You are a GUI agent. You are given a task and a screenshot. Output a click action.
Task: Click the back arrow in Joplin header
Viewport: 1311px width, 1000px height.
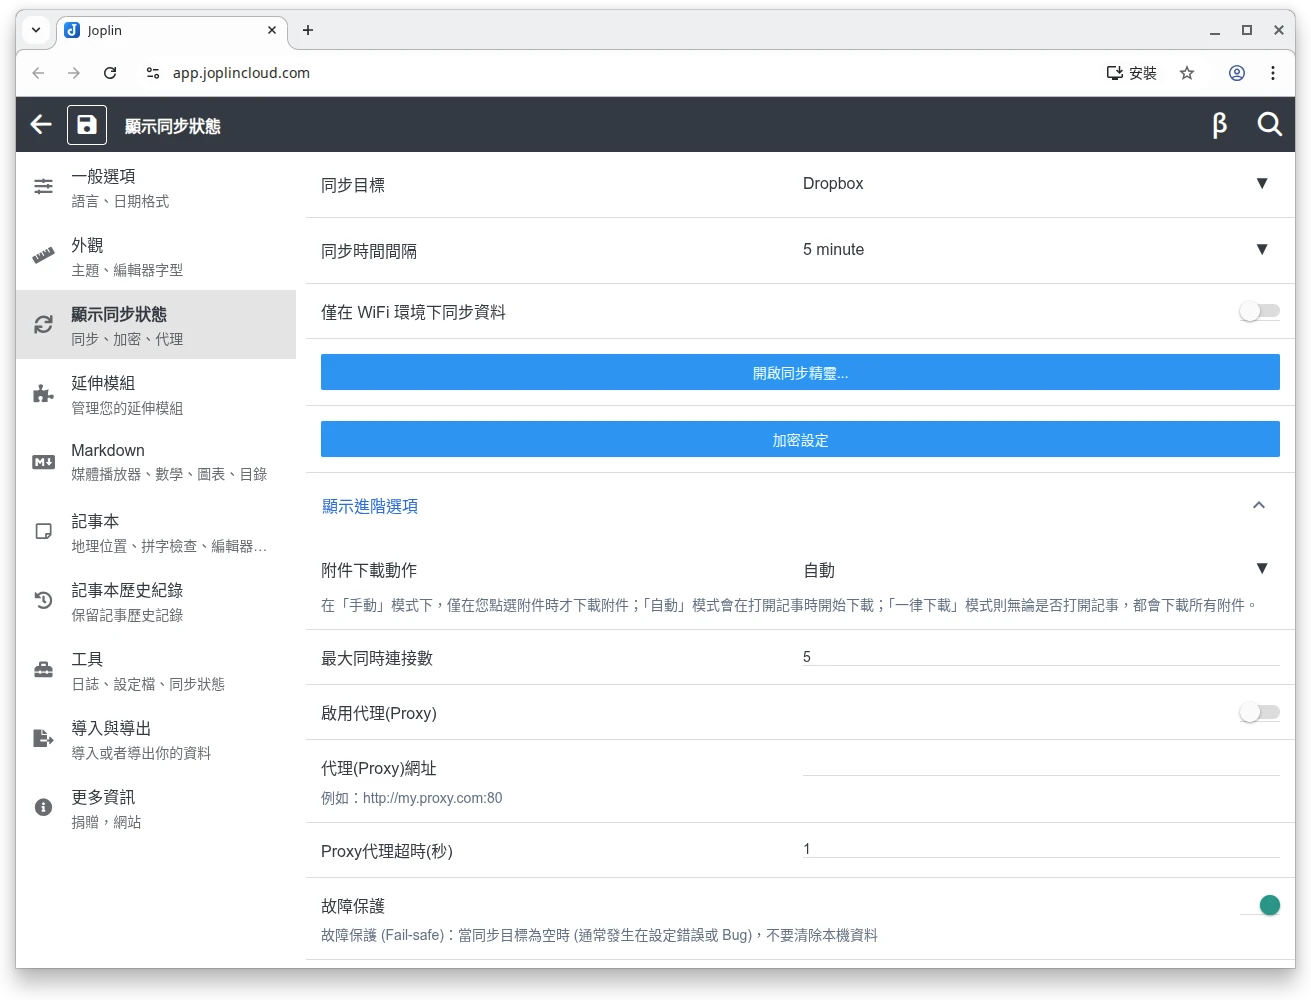pyautogui.click(x=41, y=124)
